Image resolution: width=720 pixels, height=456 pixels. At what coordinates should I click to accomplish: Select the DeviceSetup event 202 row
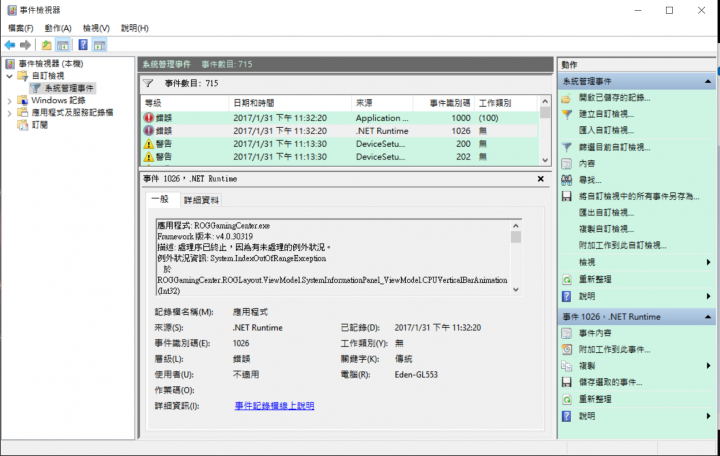[x=340, y=157]
